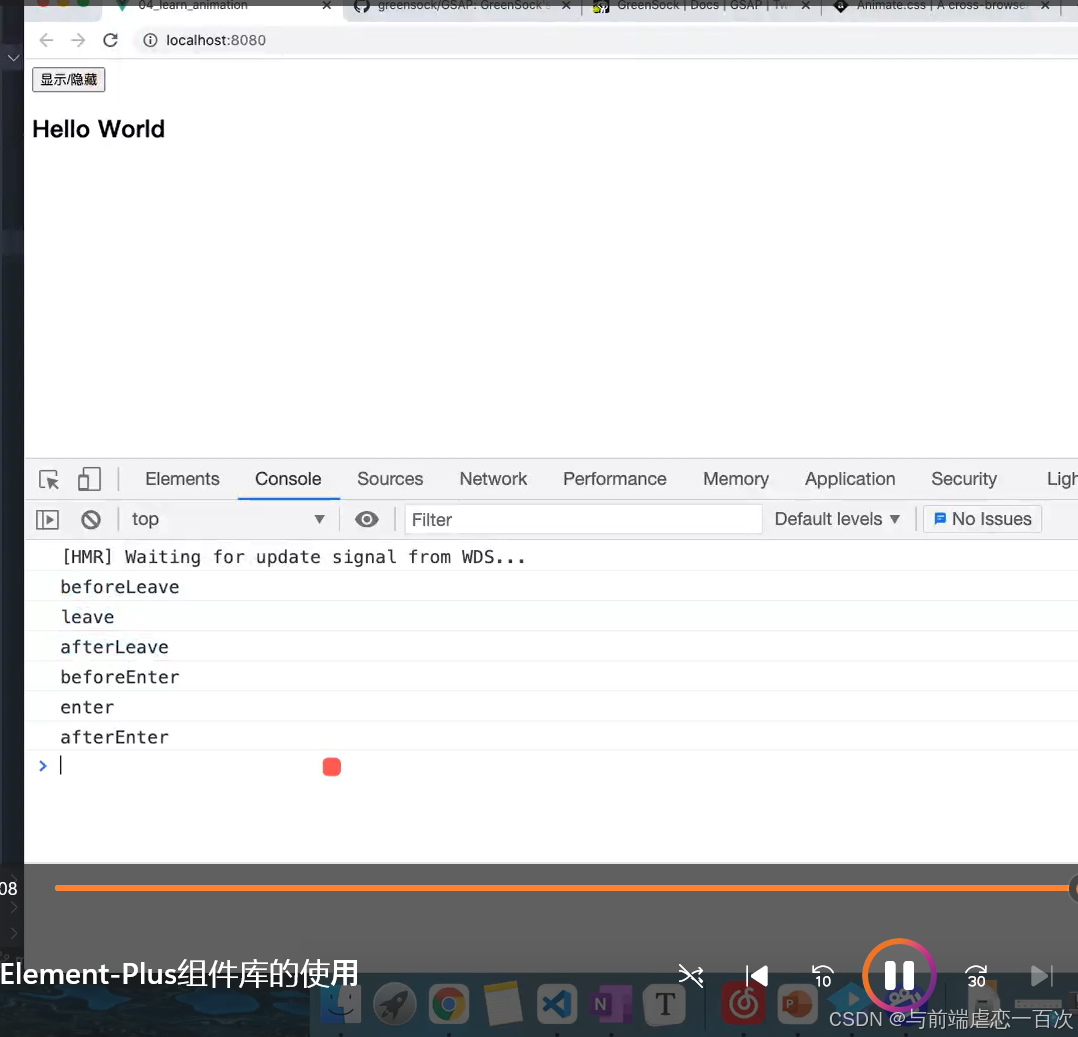Toggle the shuffle playback icon
Screen dimensions: 1078x1037
[690, 976]
